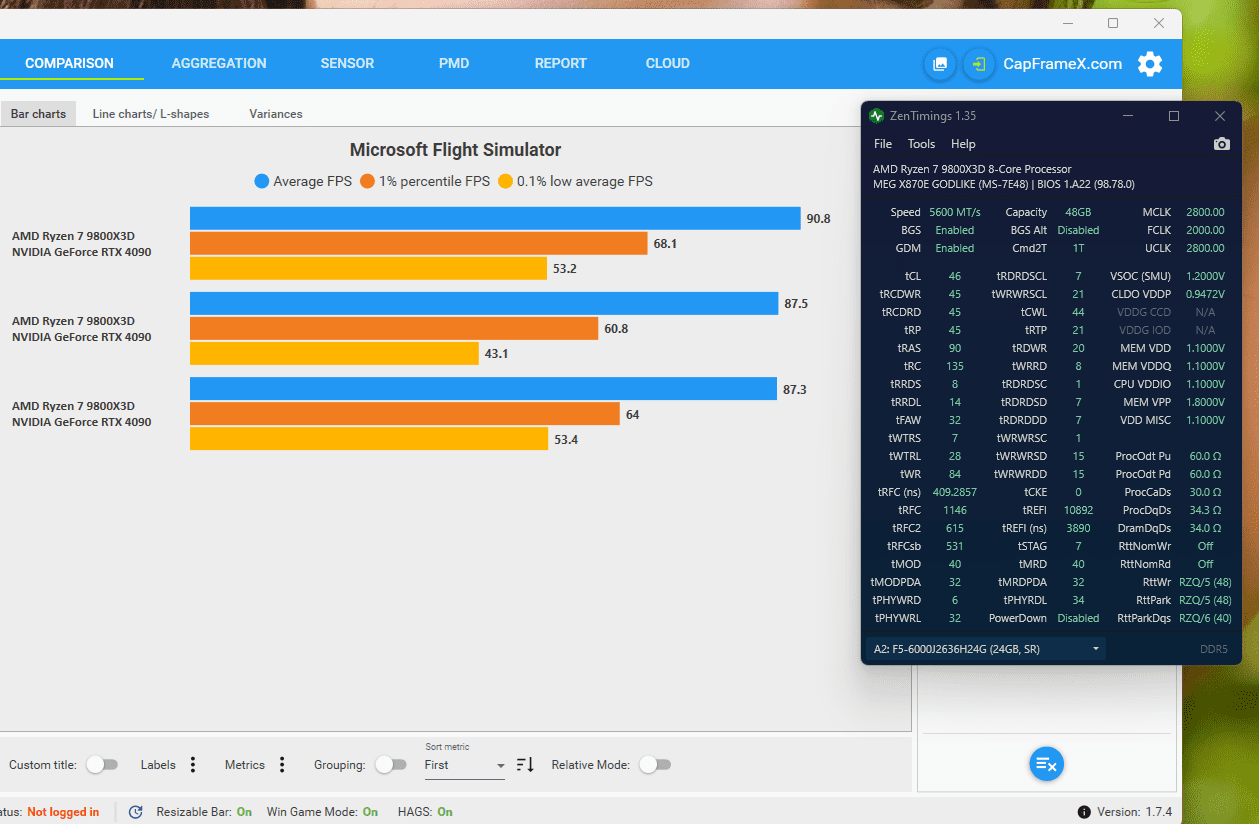Open Sort metric dropdown showing First
Viewport: 1259px width, 824px height.
coord(465,765)
